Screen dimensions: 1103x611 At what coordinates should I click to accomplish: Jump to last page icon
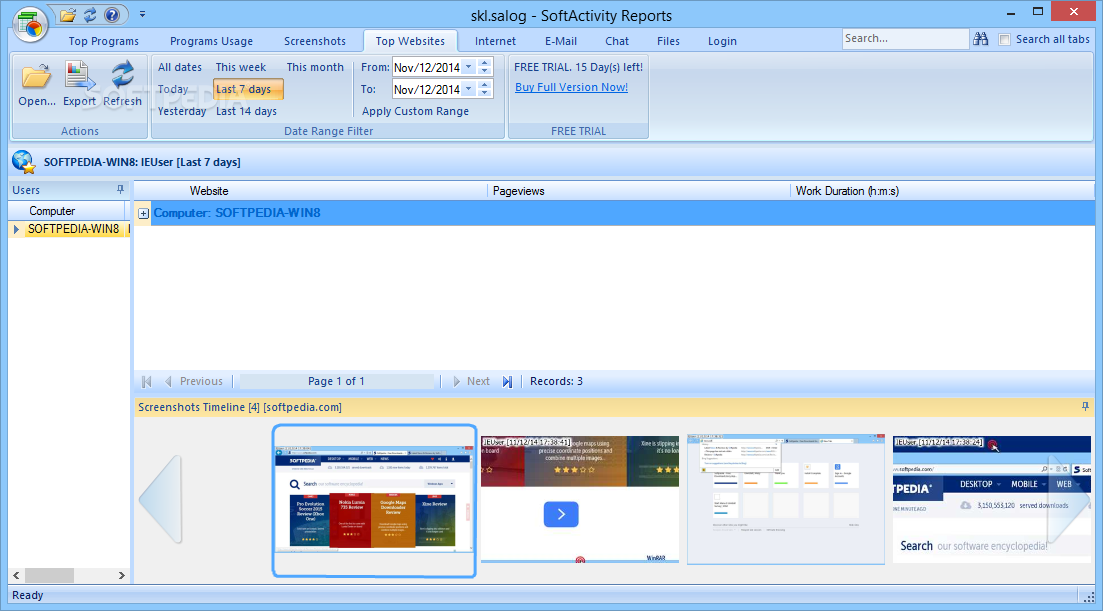pos(507,382)
